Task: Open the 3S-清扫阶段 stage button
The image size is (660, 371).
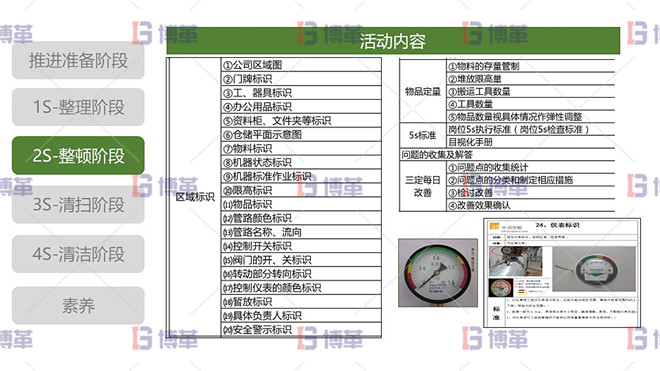Action: 78,205
